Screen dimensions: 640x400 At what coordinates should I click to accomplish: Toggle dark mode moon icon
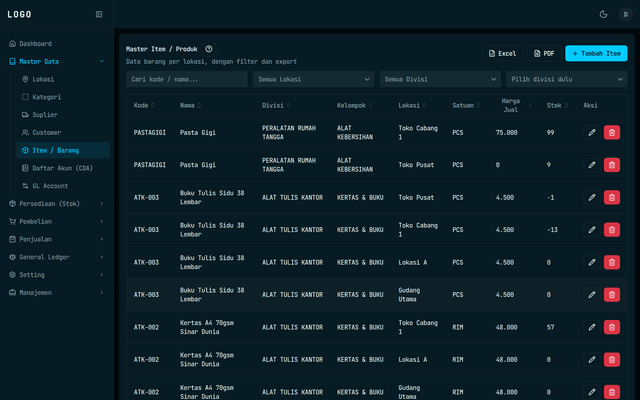point(603,14)
